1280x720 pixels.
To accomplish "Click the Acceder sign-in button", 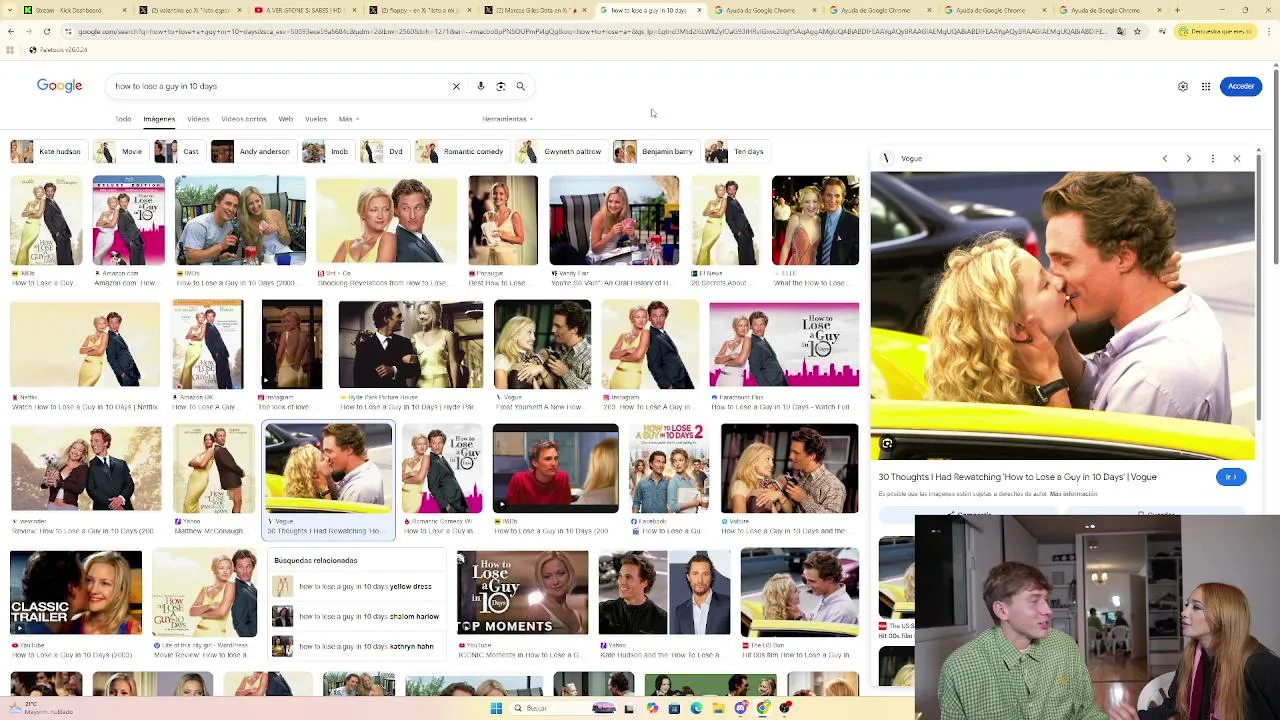I will click(x=1241, y=86).
